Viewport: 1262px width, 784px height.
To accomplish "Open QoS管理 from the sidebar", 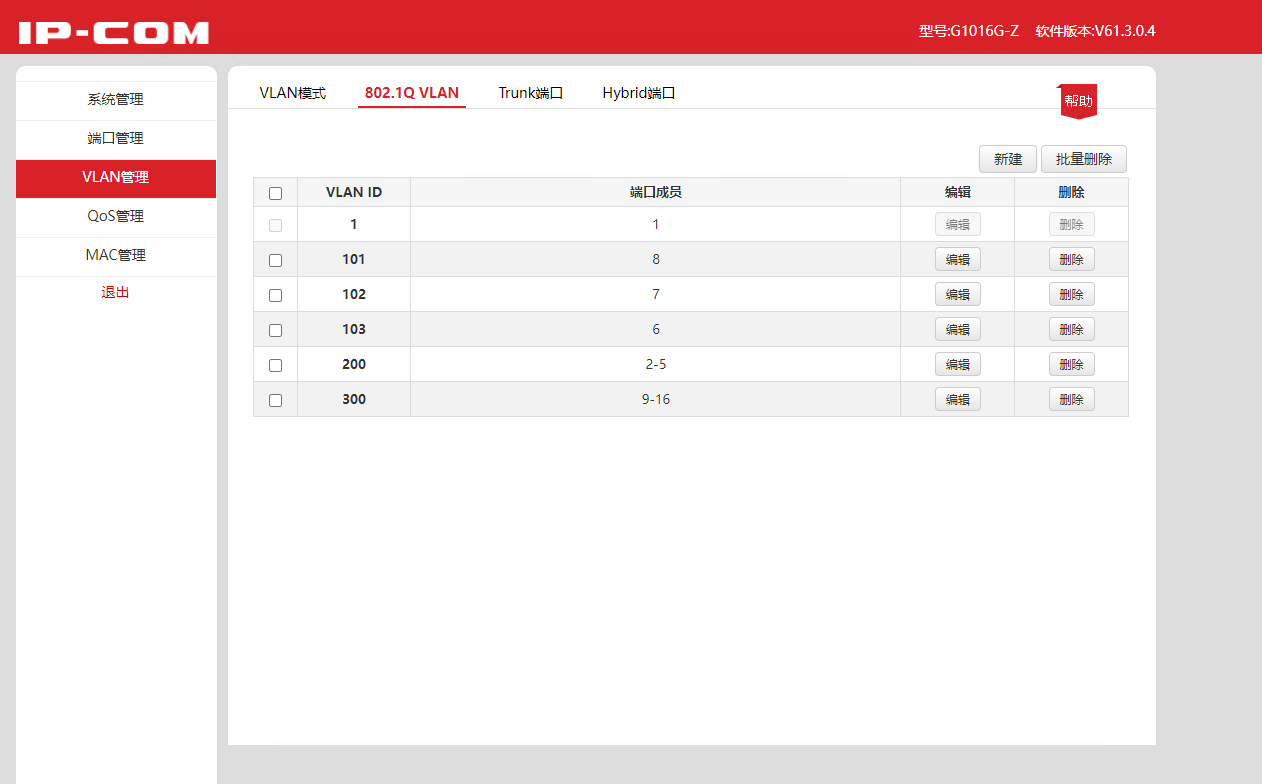I will click(116, 217).
